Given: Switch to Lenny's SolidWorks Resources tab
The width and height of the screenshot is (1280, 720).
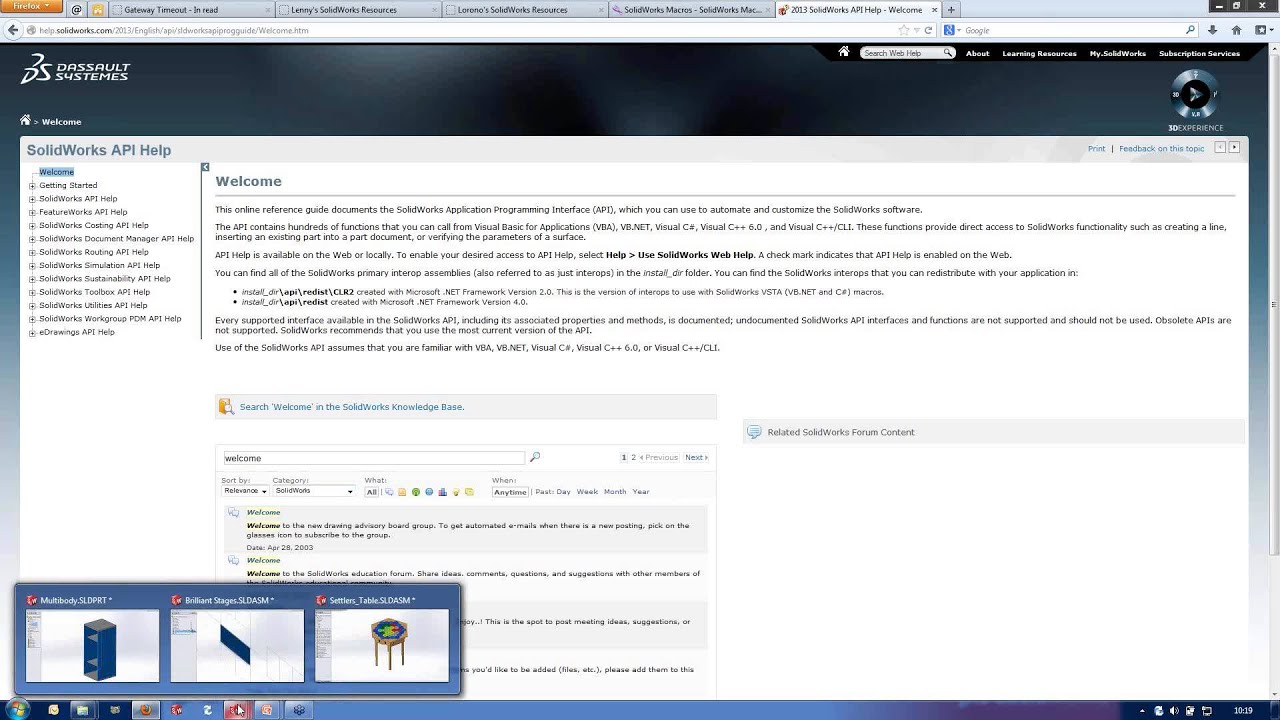Looking at the screenshot, I should click(357, 10).
